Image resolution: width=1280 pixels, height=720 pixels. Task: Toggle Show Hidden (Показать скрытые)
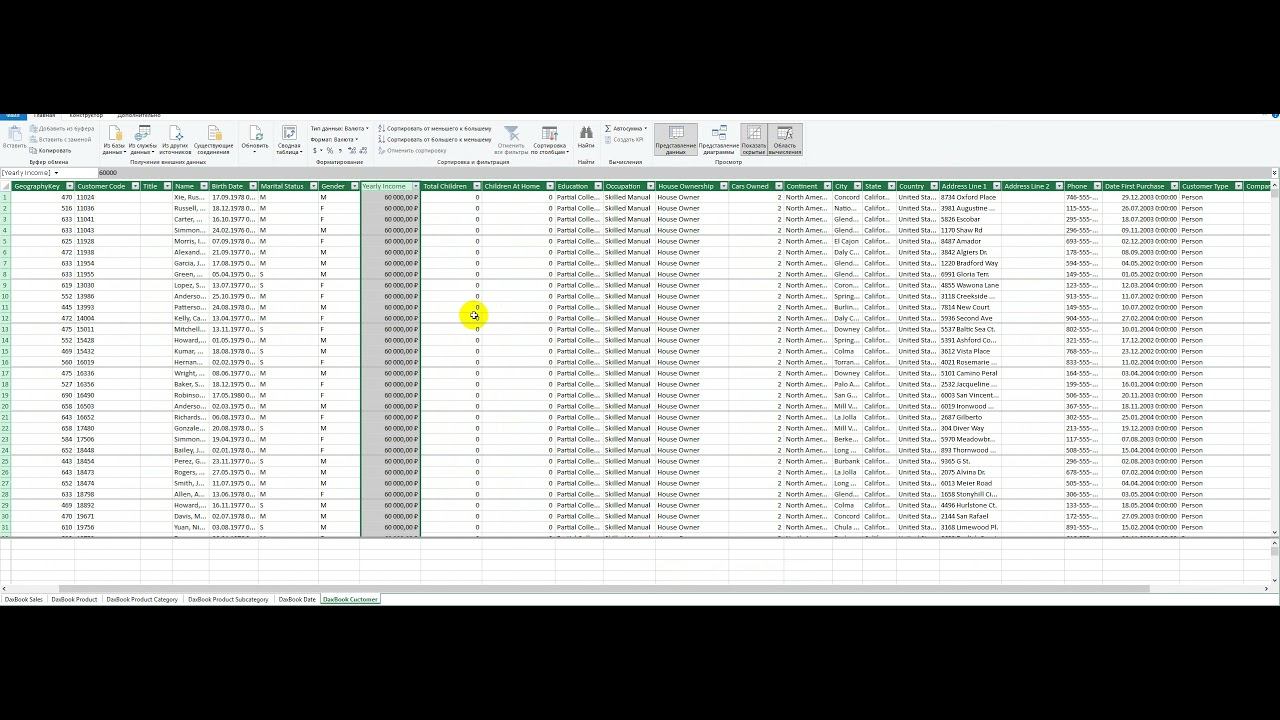point(754,141)
